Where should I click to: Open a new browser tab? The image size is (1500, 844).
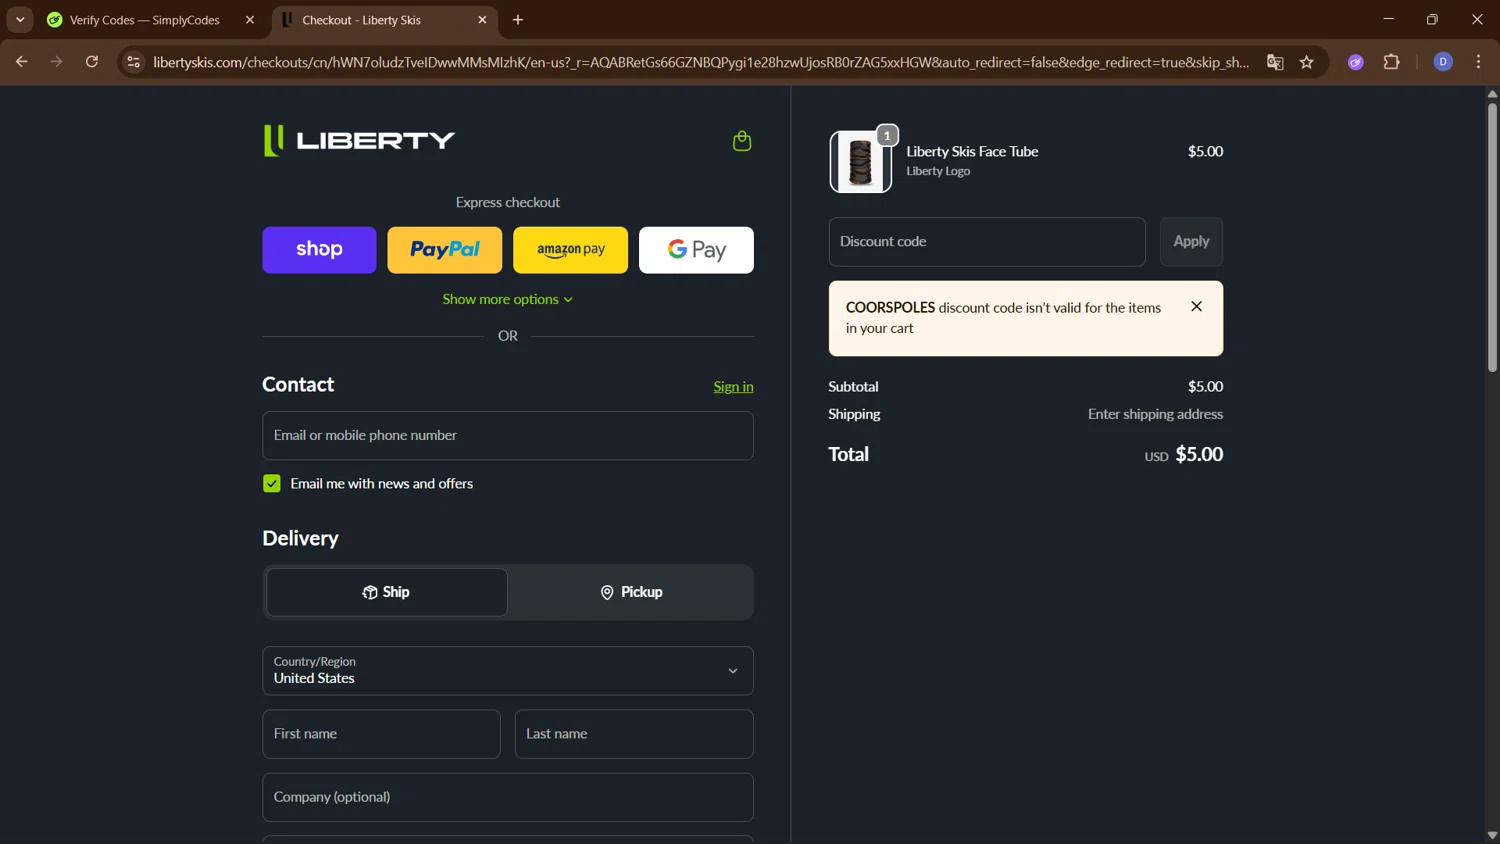518,20
